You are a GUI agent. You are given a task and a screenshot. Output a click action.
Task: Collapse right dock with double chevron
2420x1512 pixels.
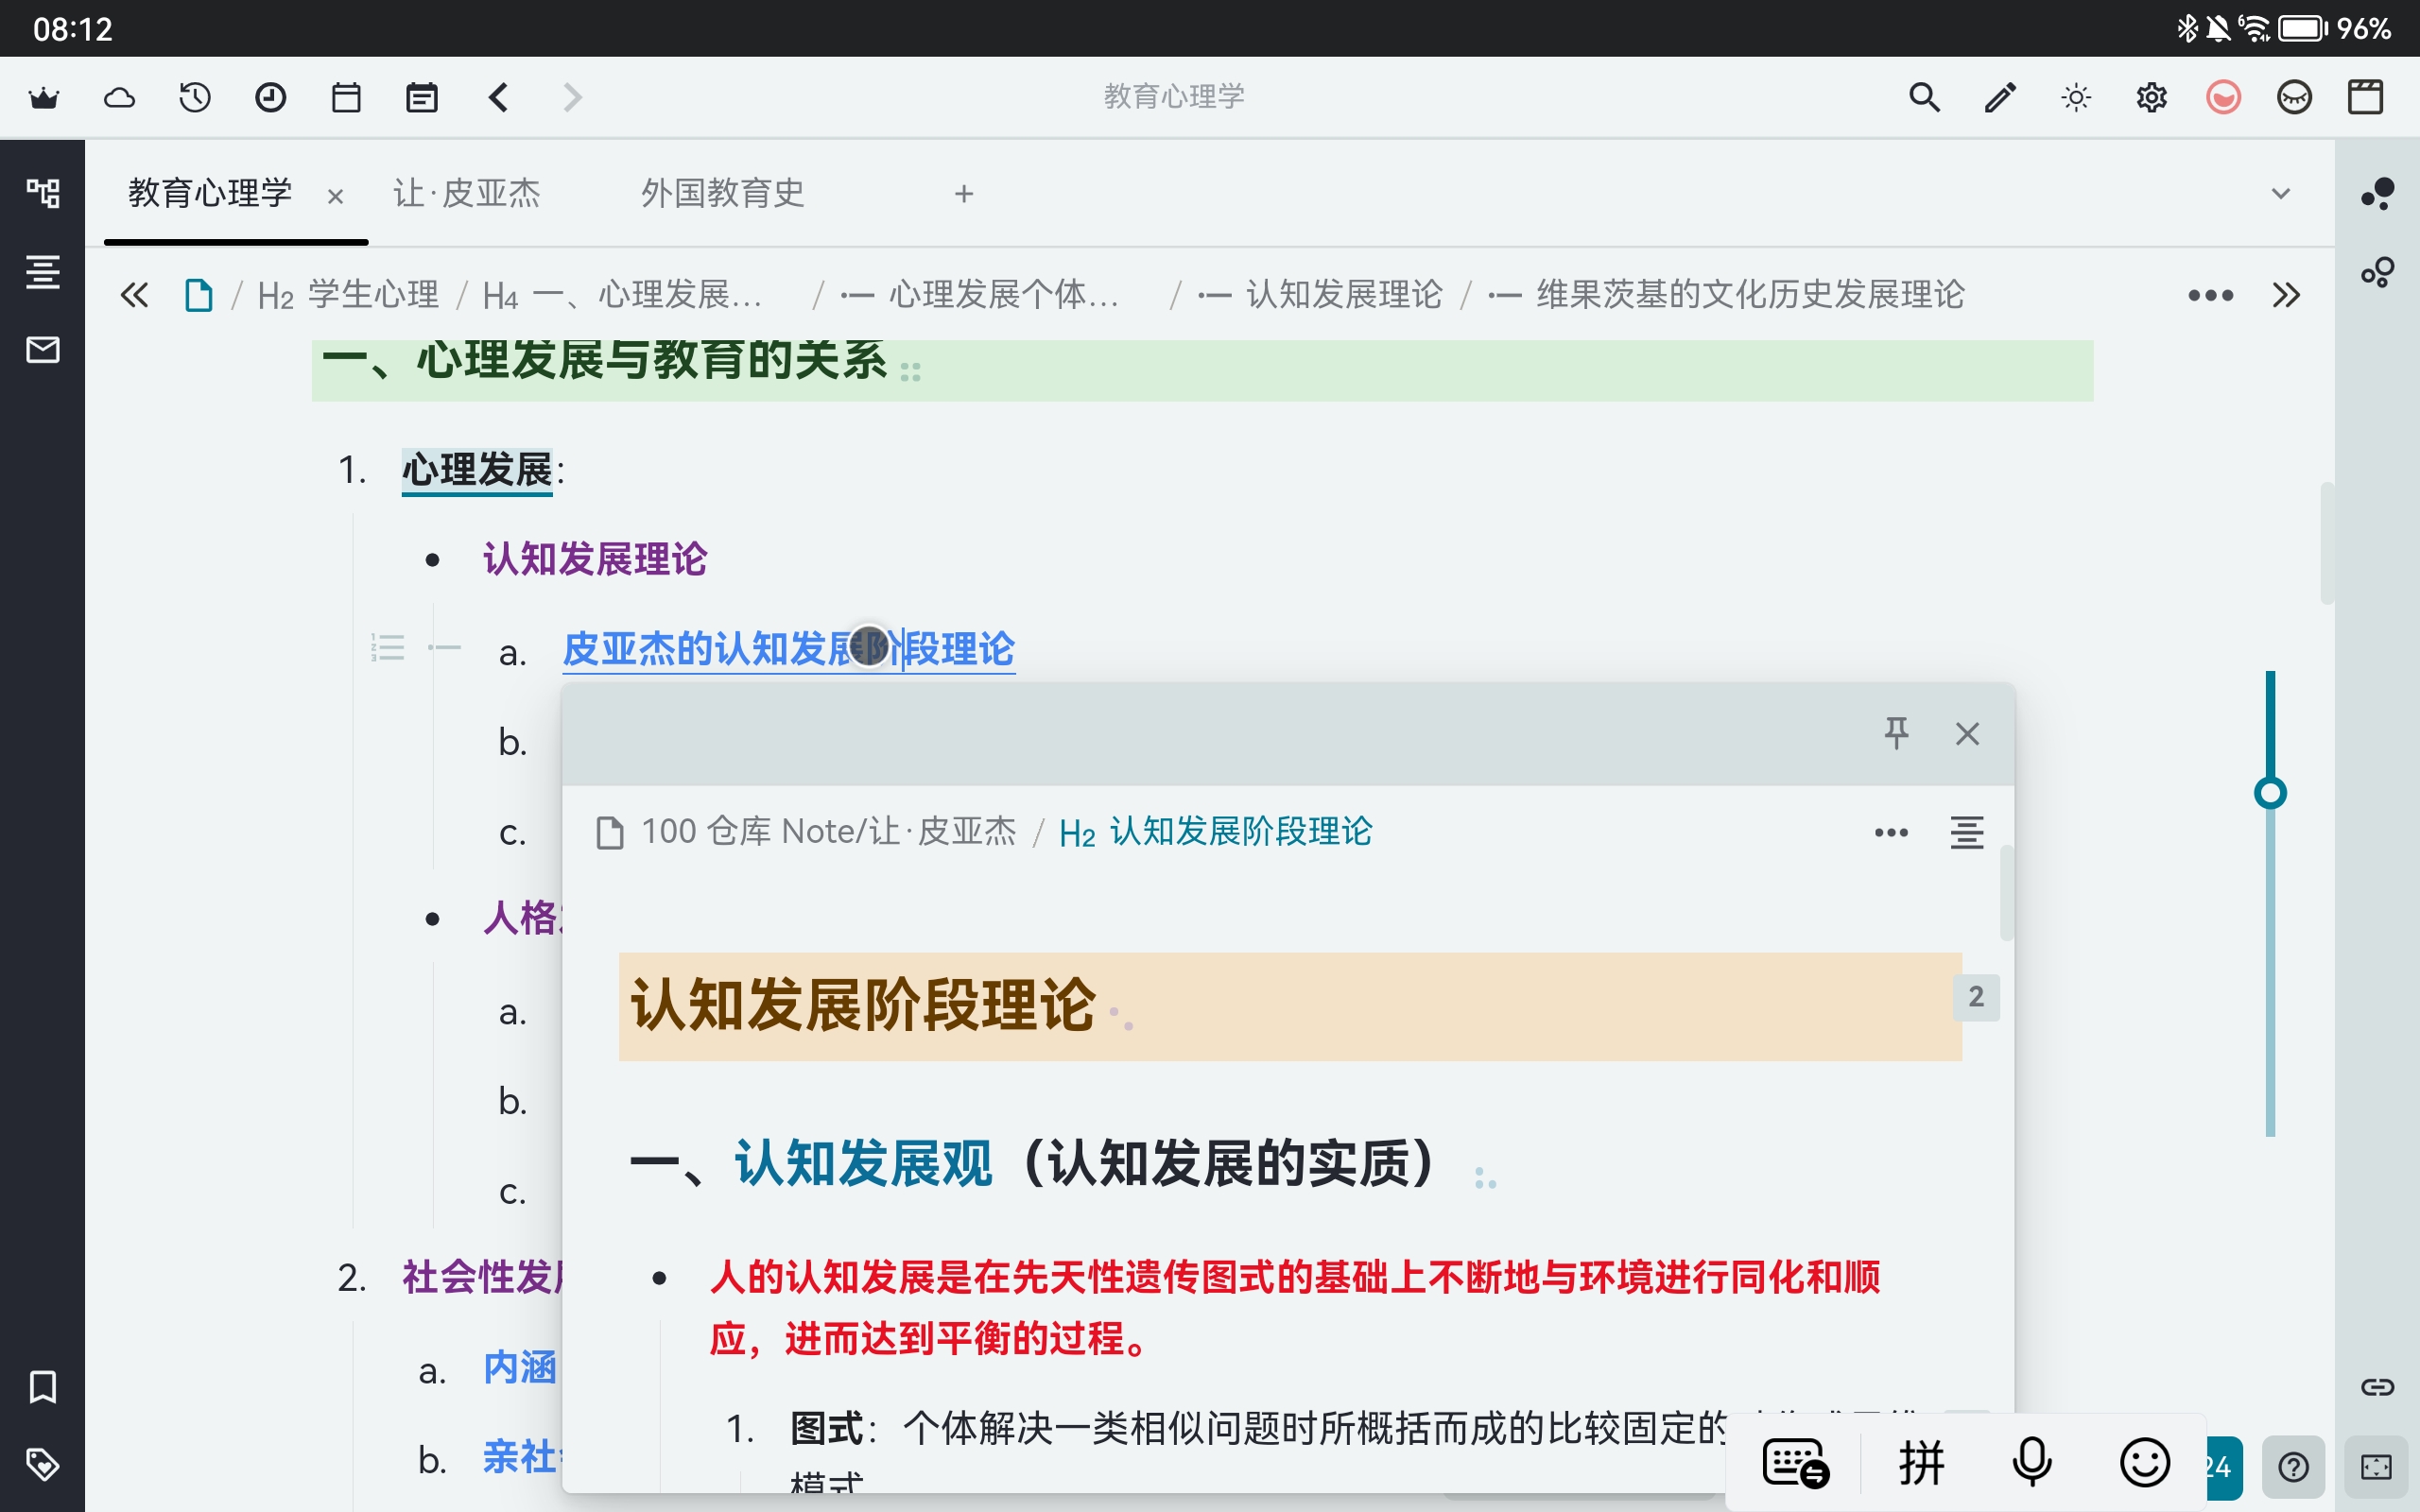pyautogui.click(x=2286, y=295)
